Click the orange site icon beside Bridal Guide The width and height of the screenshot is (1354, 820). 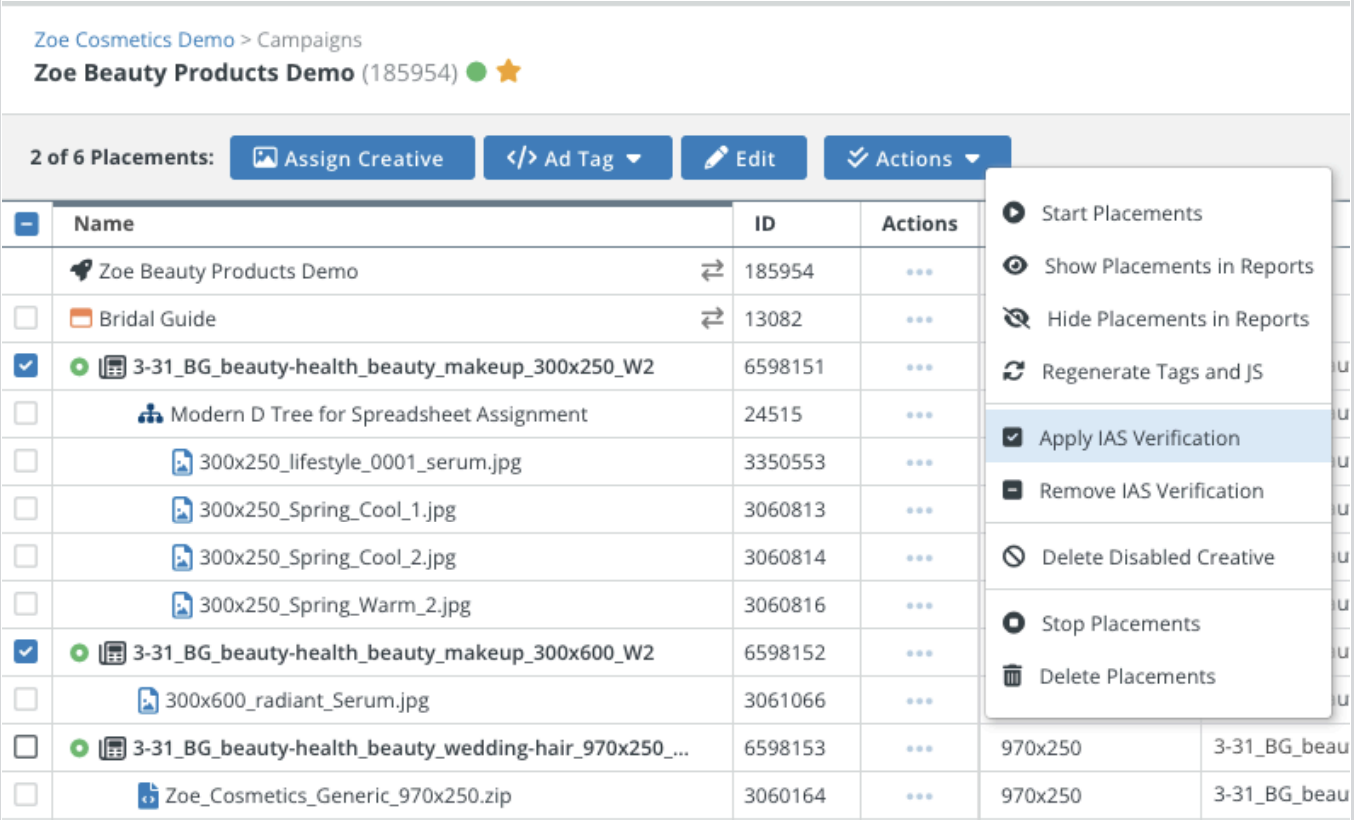tap(81, 319)
